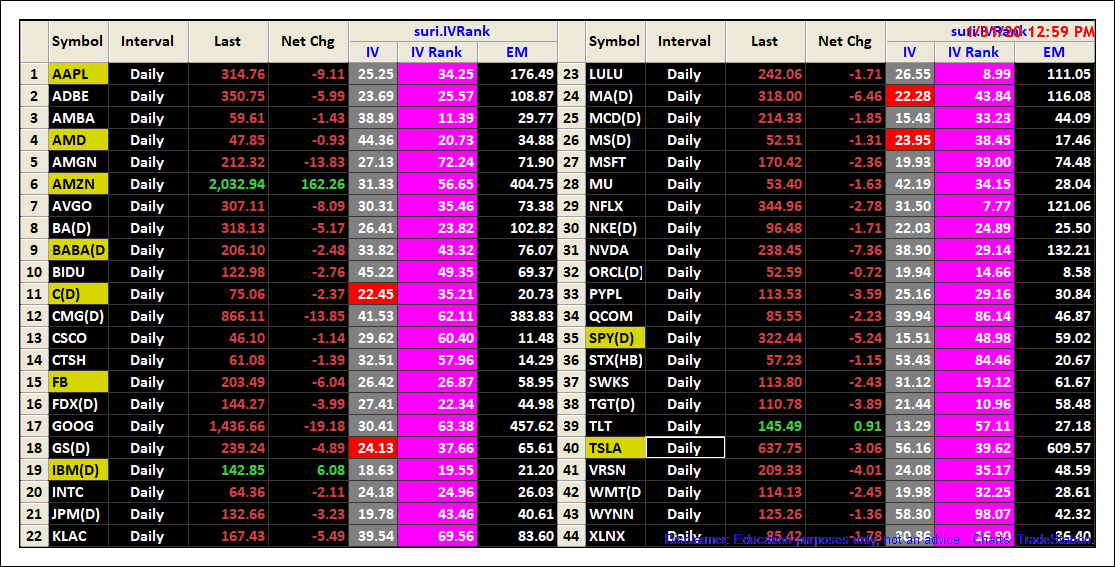
Task: Select the ORCL(D) symbol cell
Action: point(615,272)
